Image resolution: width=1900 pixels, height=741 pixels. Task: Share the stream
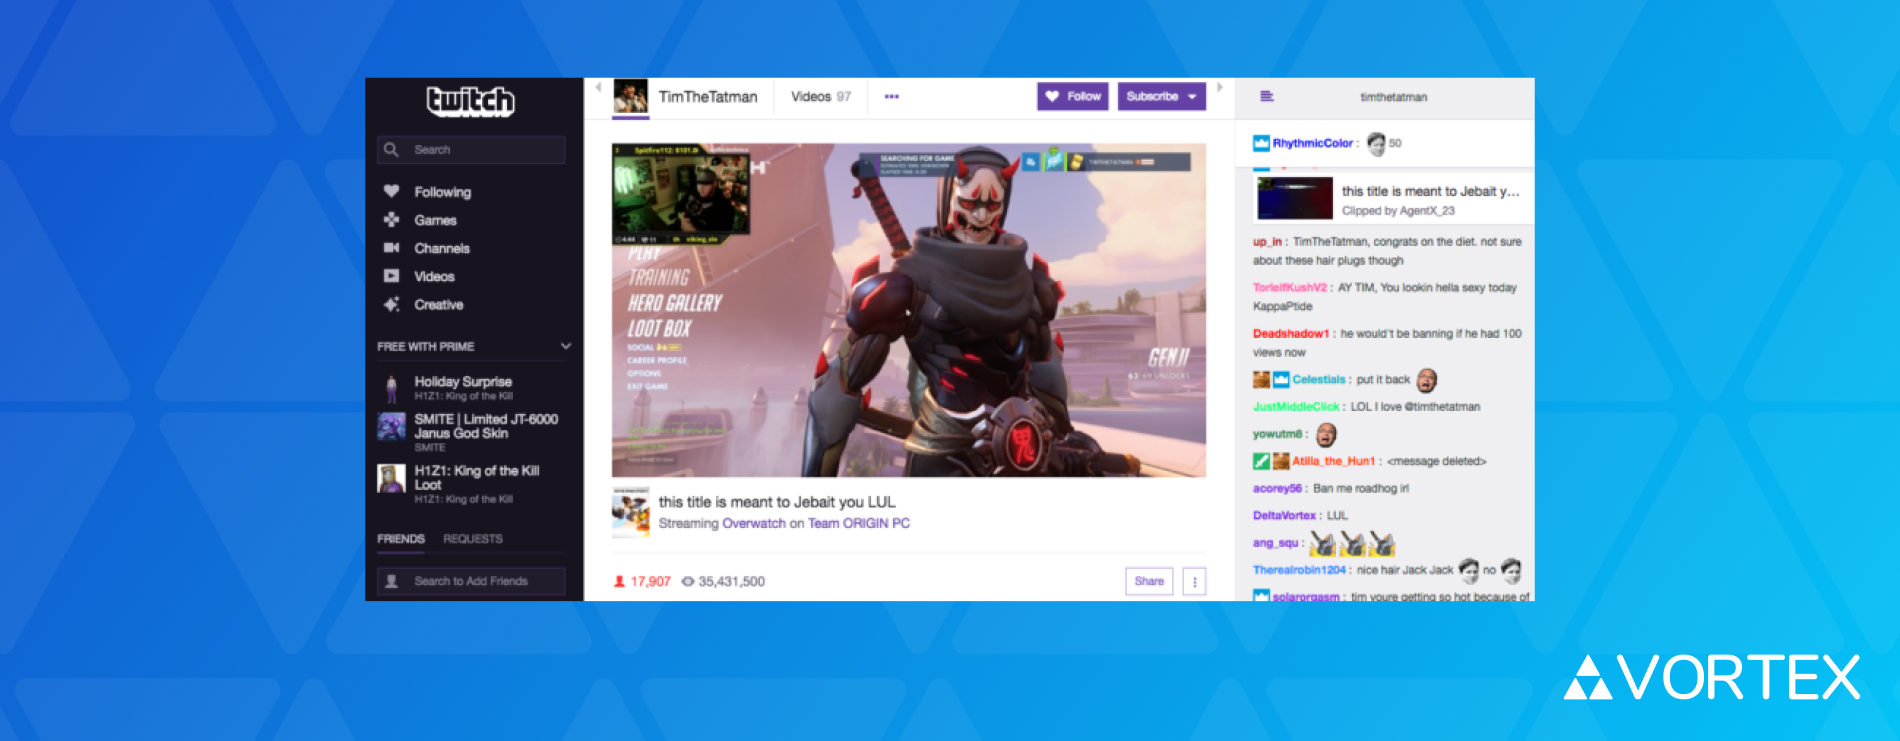point(1149,581)
